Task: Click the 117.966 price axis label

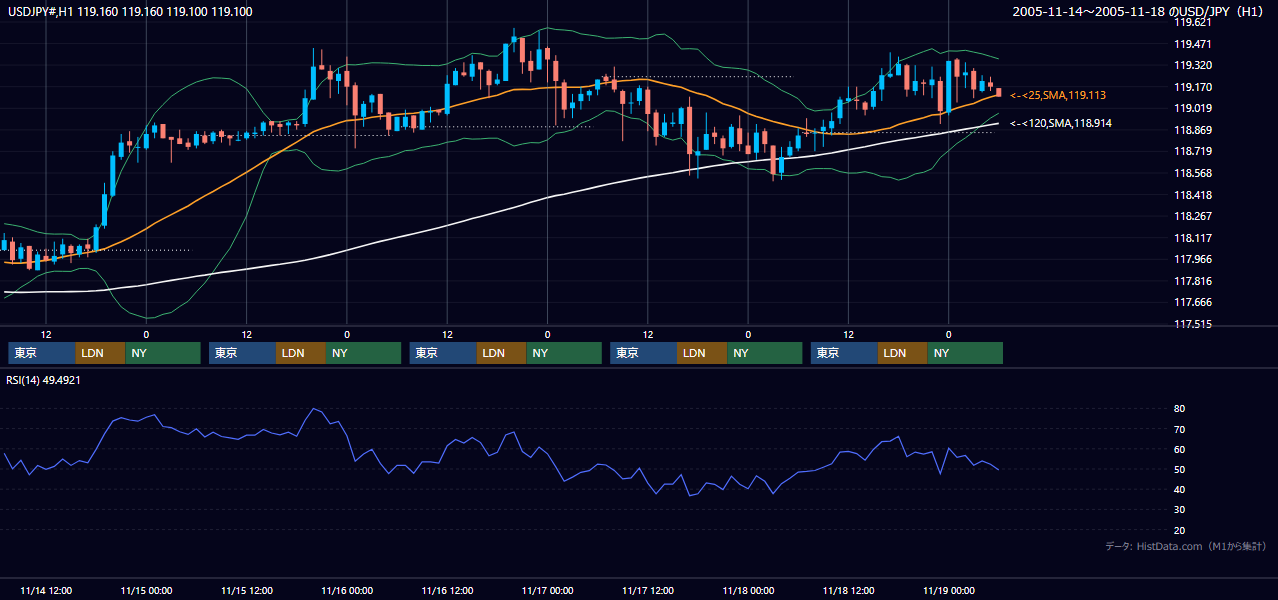Action: click(1192, 259)
